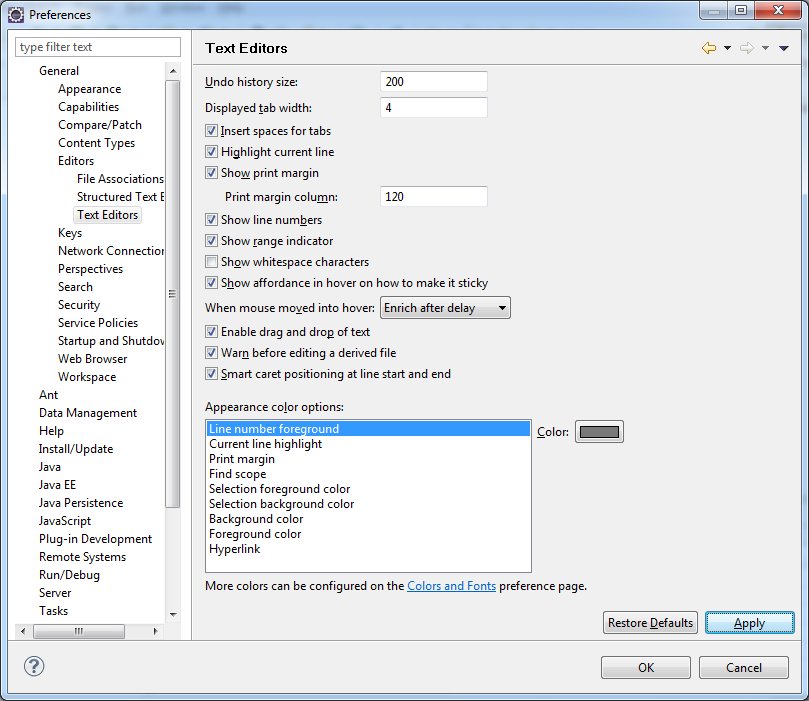Select Foreground color option in list
Viewport: 809px width, 701px height.
pyautogui.click(x=368, y=534)
